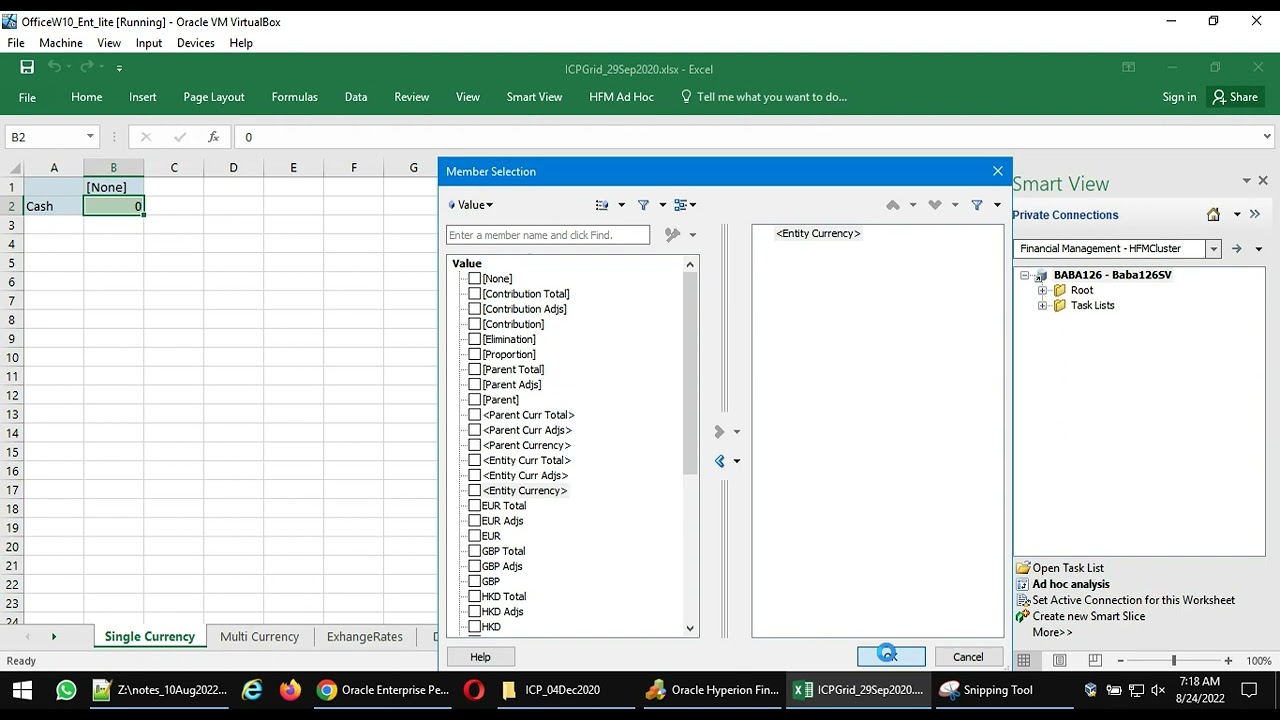1280x720 pixels.
Task: Open the HFM Ad Hoc ribbon tab
Action: [x=621, y=97]
